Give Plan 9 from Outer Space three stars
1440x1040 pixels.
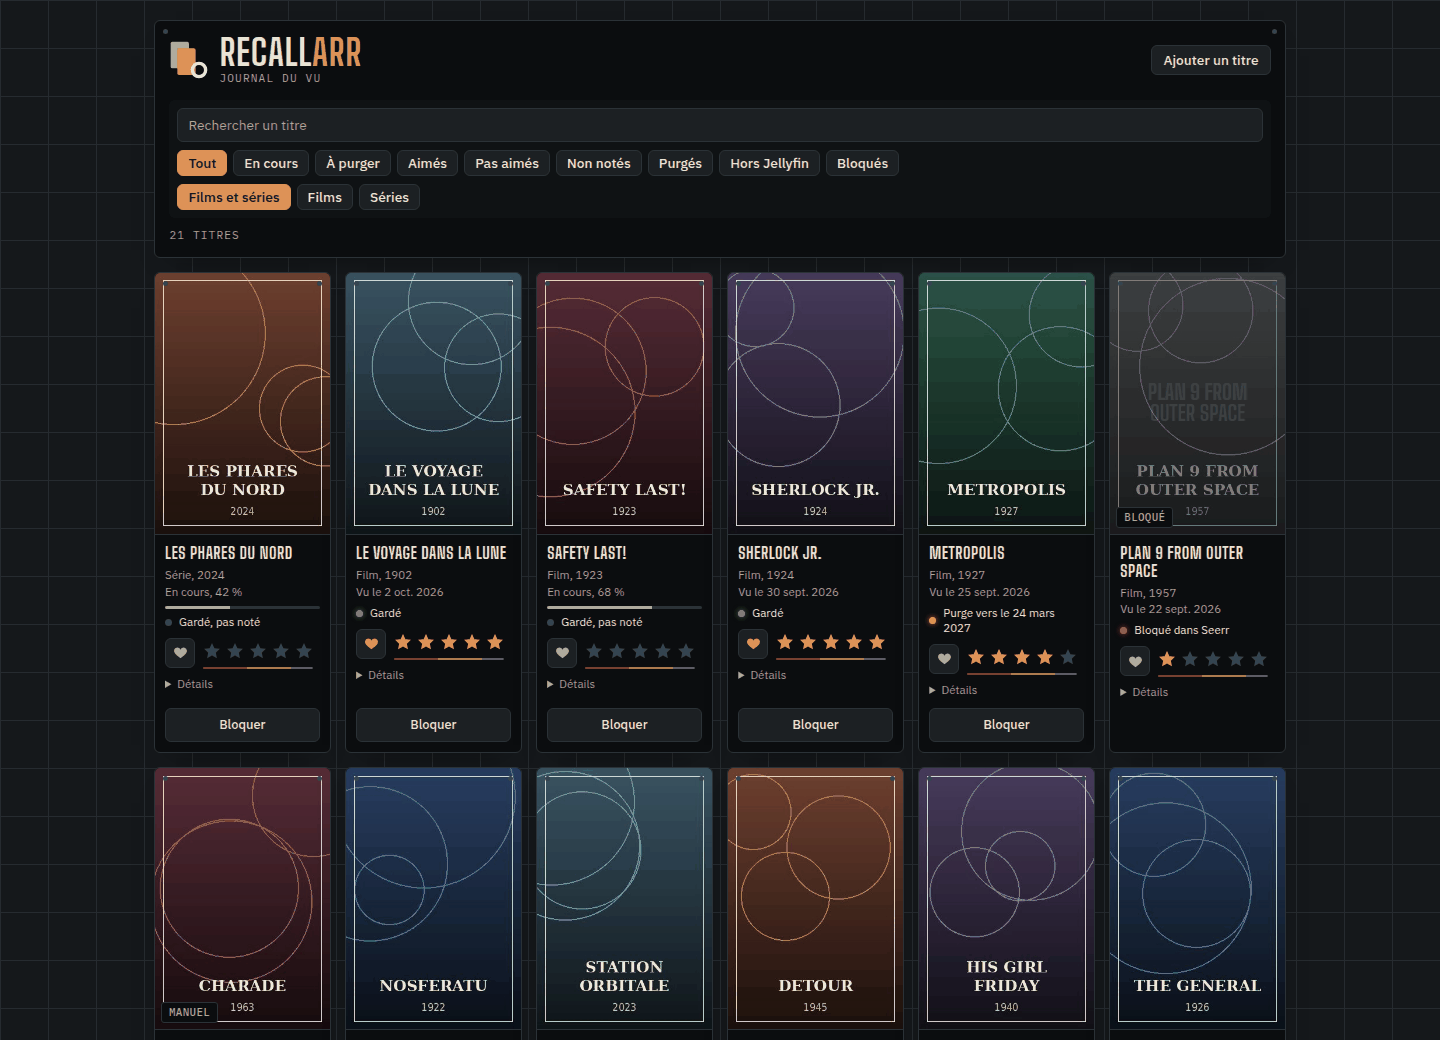(1213, 660)
